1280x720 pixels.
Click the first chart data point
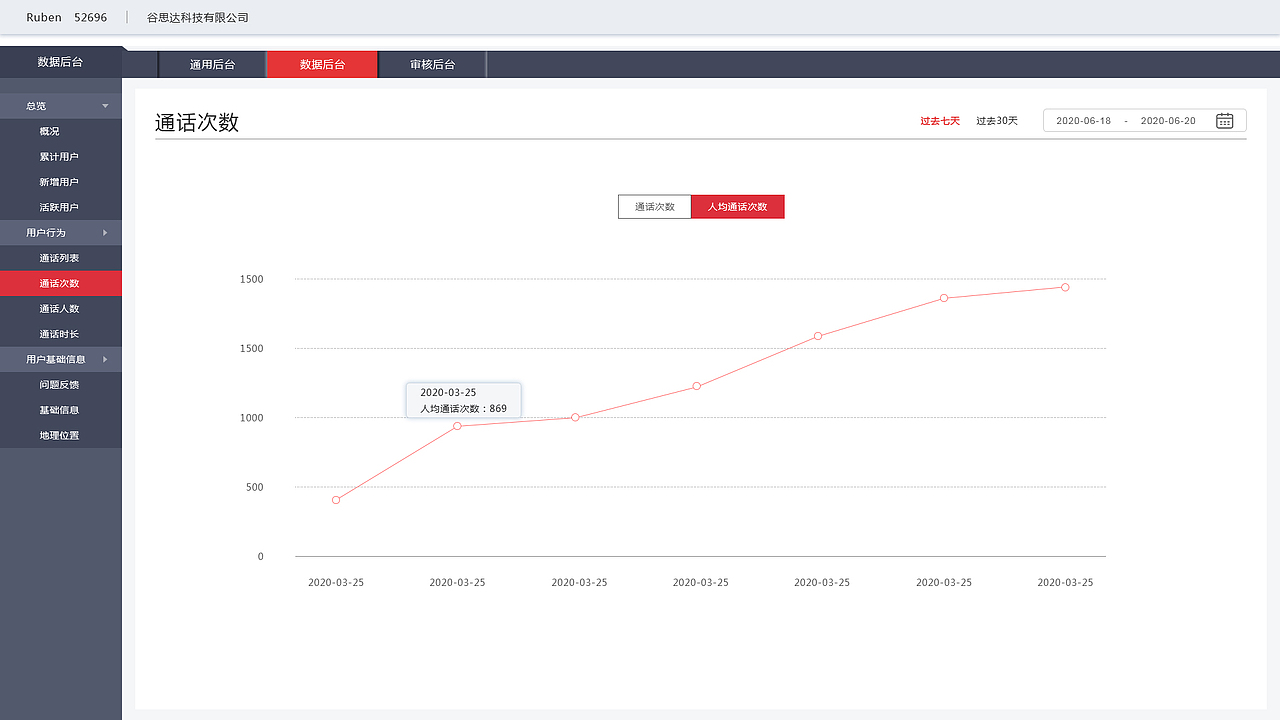click(336, 500)
